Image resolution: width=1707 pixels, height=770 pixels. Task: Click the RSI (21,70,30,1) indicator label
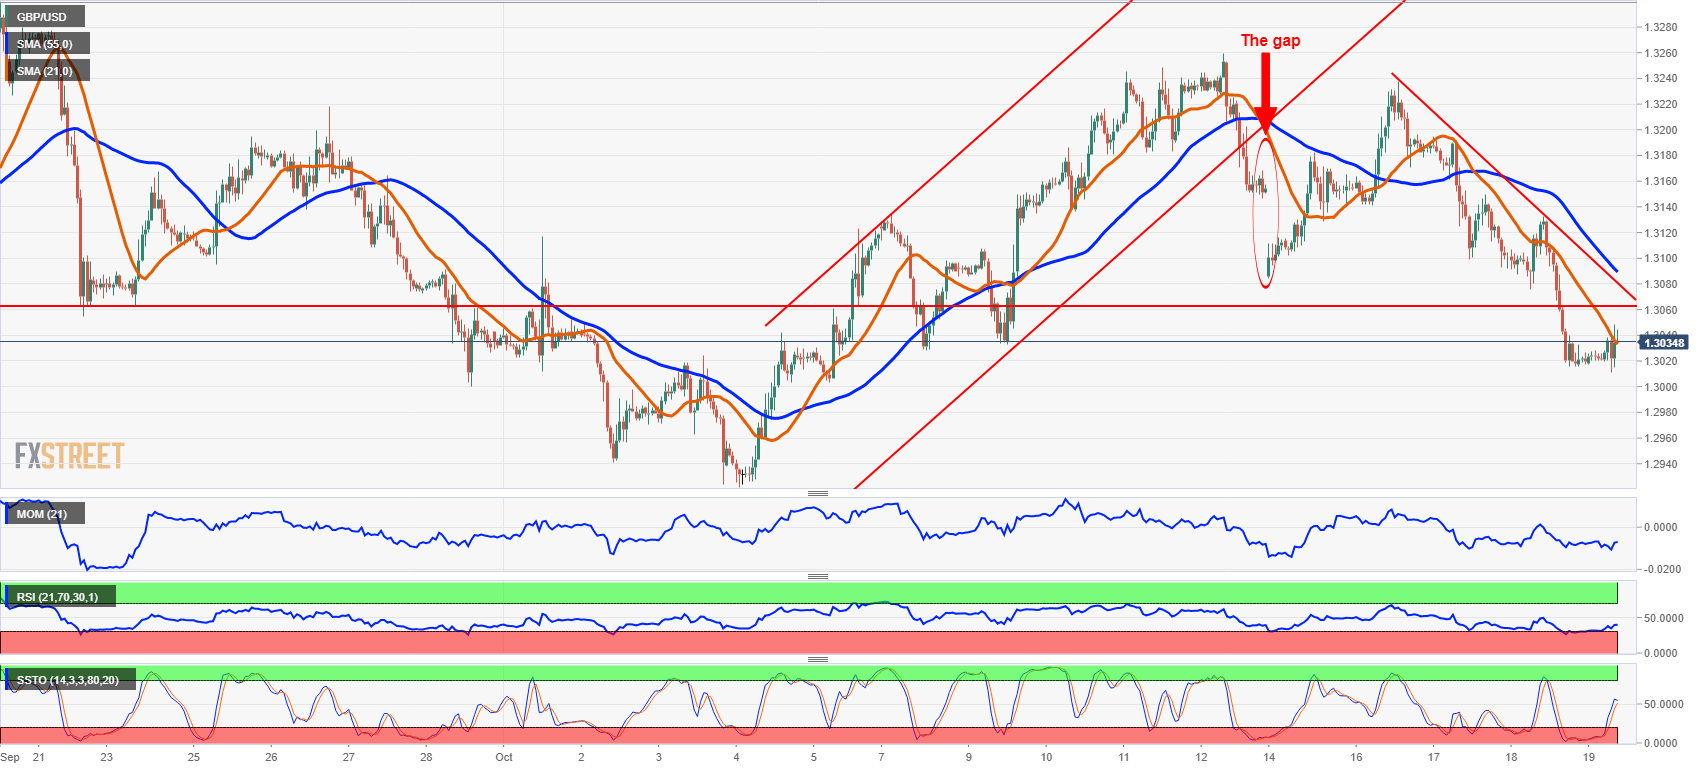click(x=58, y=597)
